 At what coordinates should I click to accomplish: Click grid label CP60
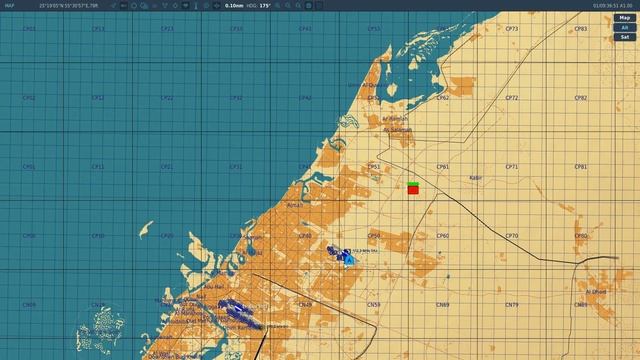(x=442, y=236)
